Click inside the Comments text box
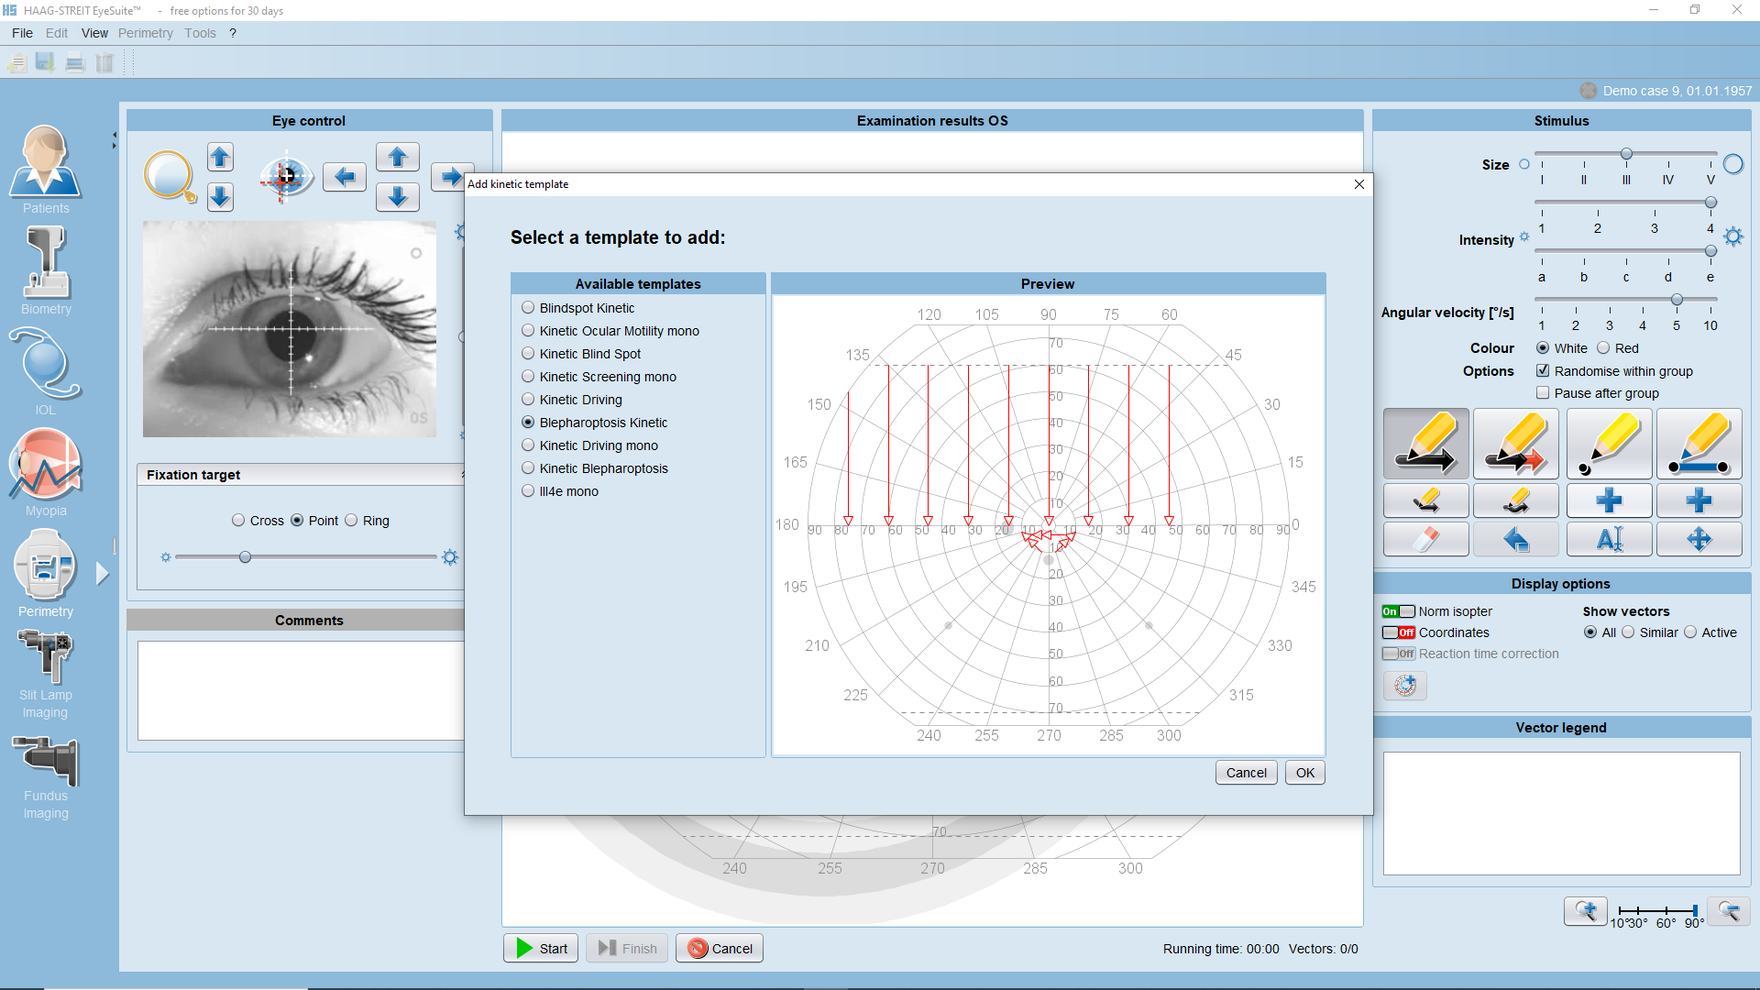The image size is (1760, 990). (x=300, y=690)
